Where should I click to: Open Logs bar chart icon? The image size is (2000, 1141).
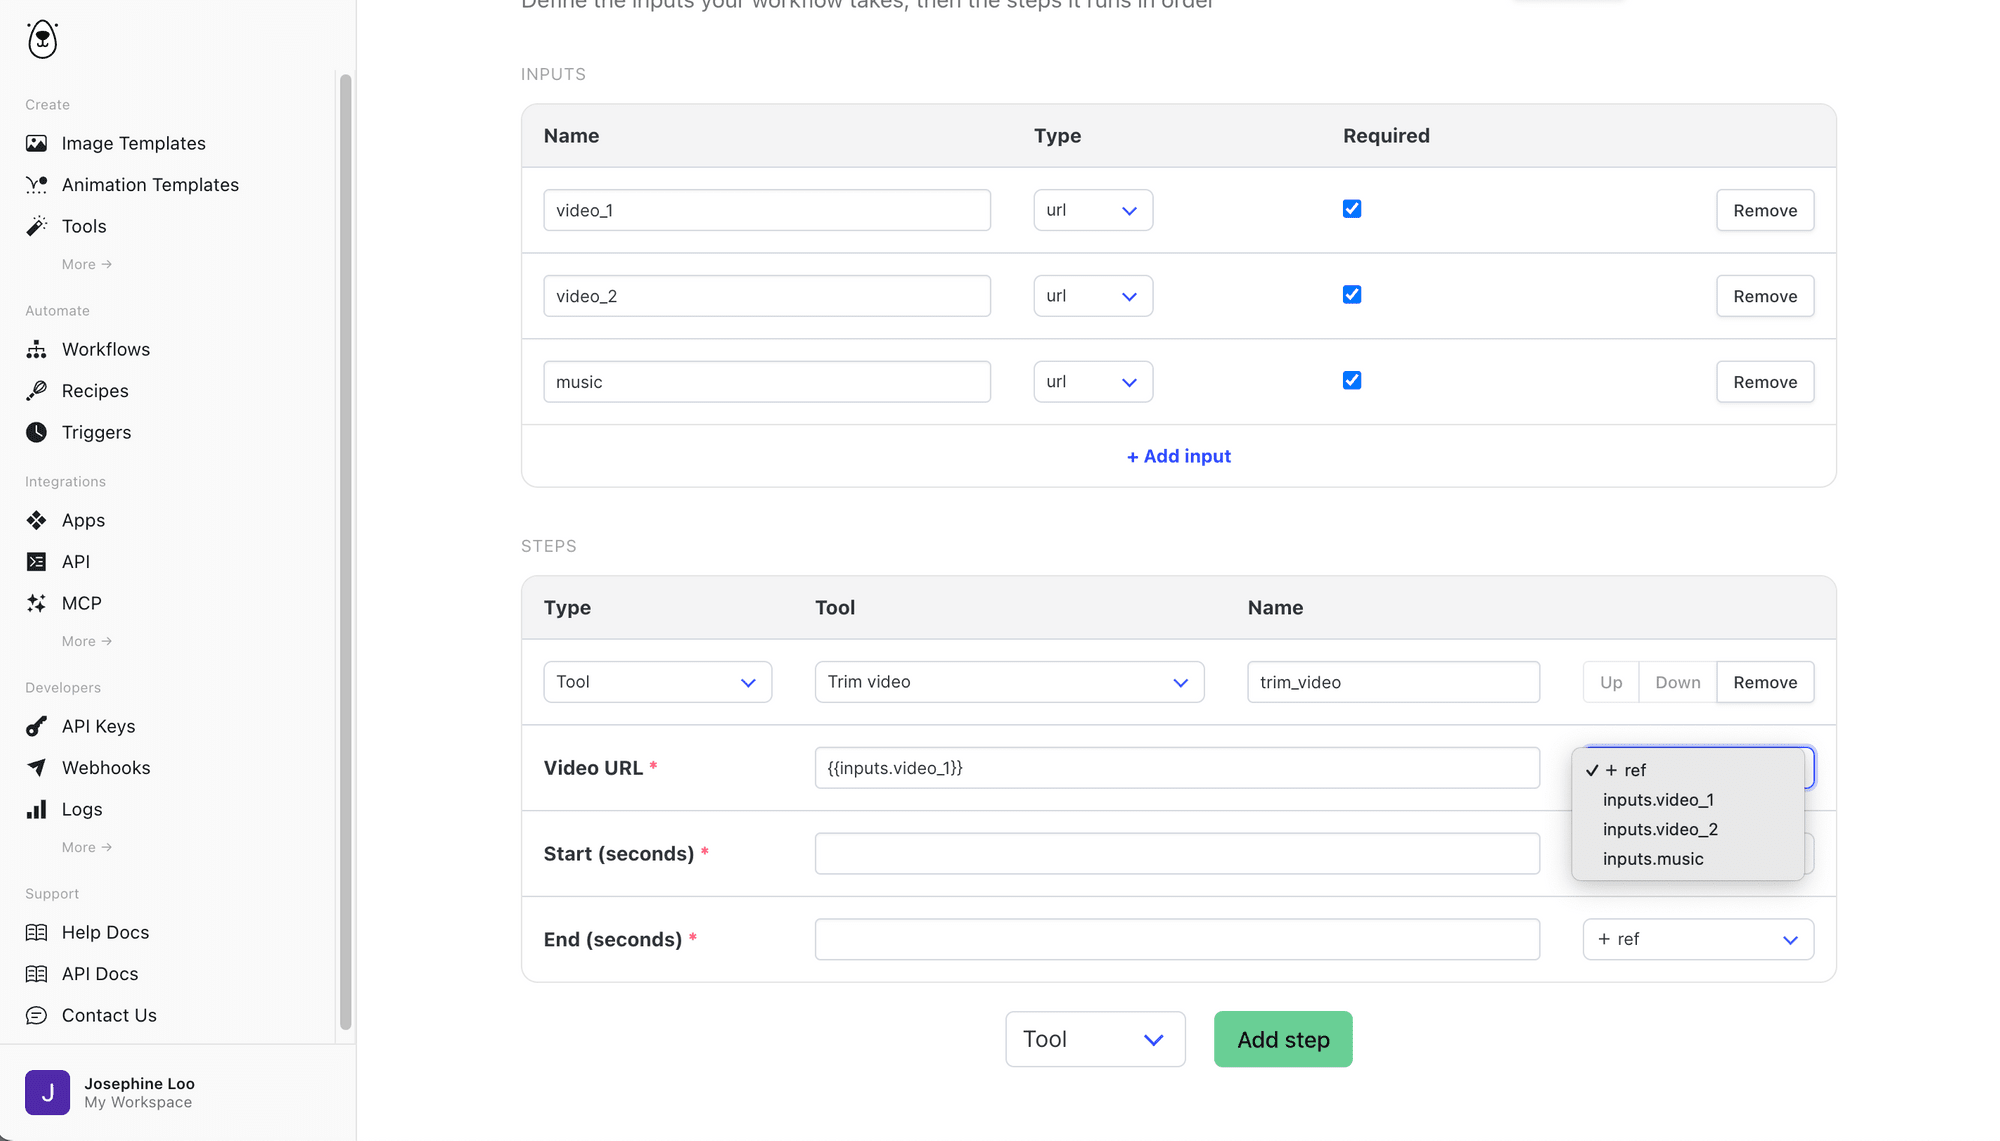tap(36, 809)
